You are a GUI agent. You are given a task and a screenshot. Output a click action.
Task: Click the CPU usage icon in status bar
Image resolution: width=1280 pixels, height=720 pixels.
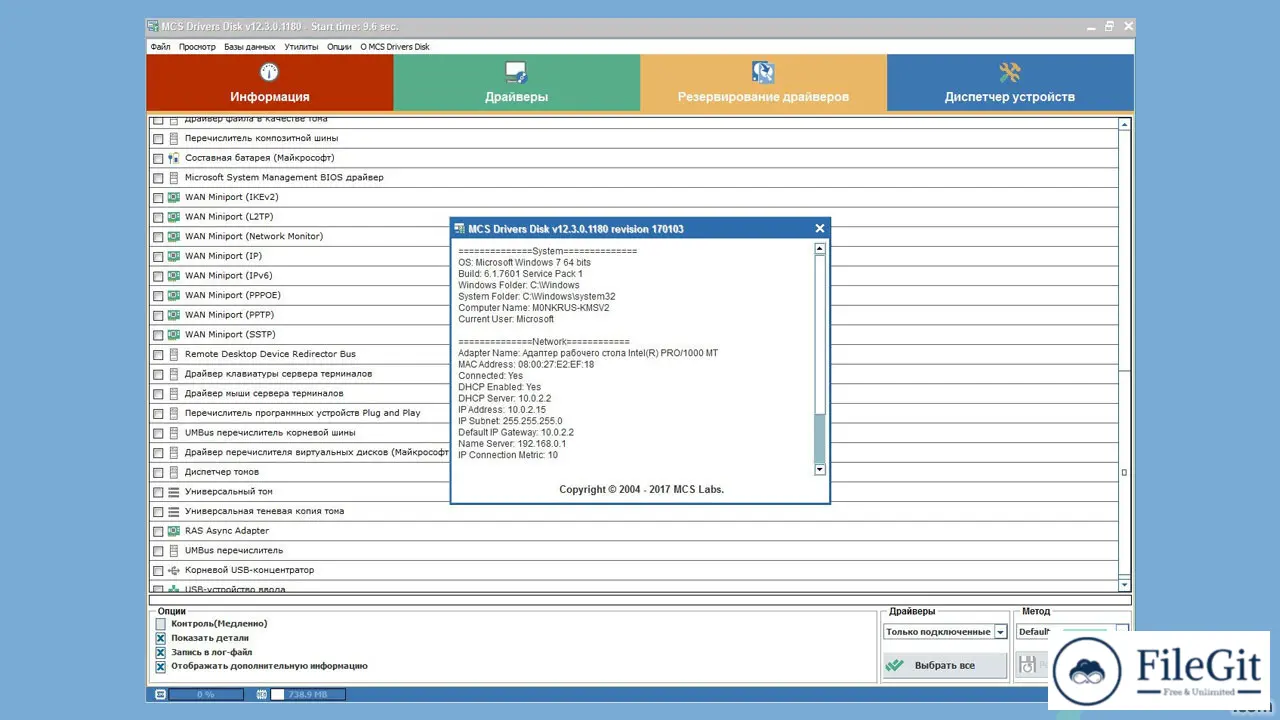click(x=161, y=694)
